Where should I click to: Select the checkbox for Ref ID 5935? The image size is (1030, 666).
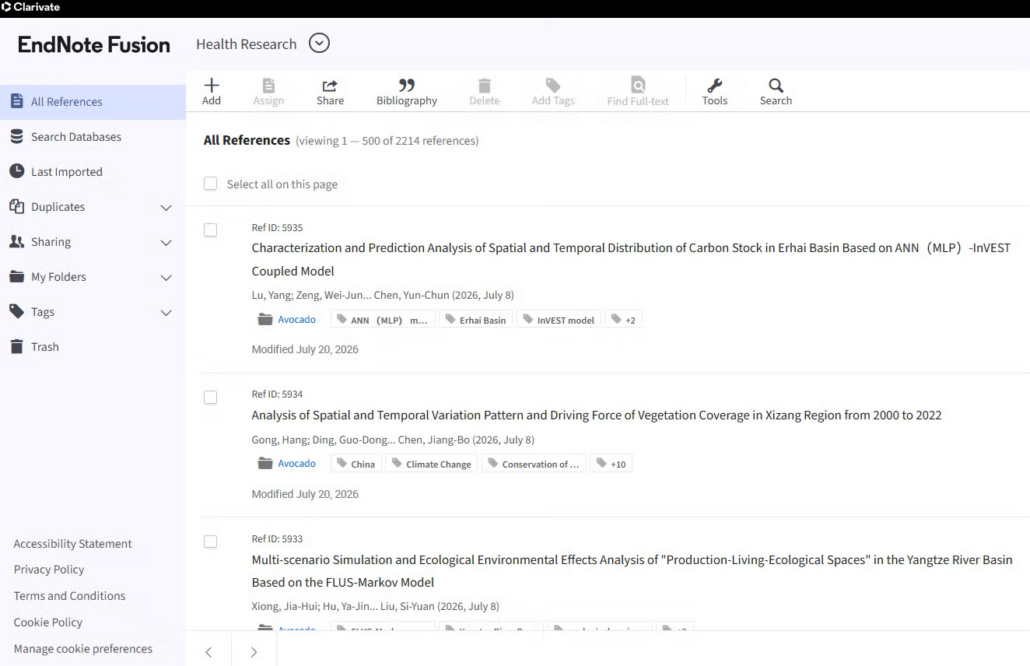tap(210, 230)
